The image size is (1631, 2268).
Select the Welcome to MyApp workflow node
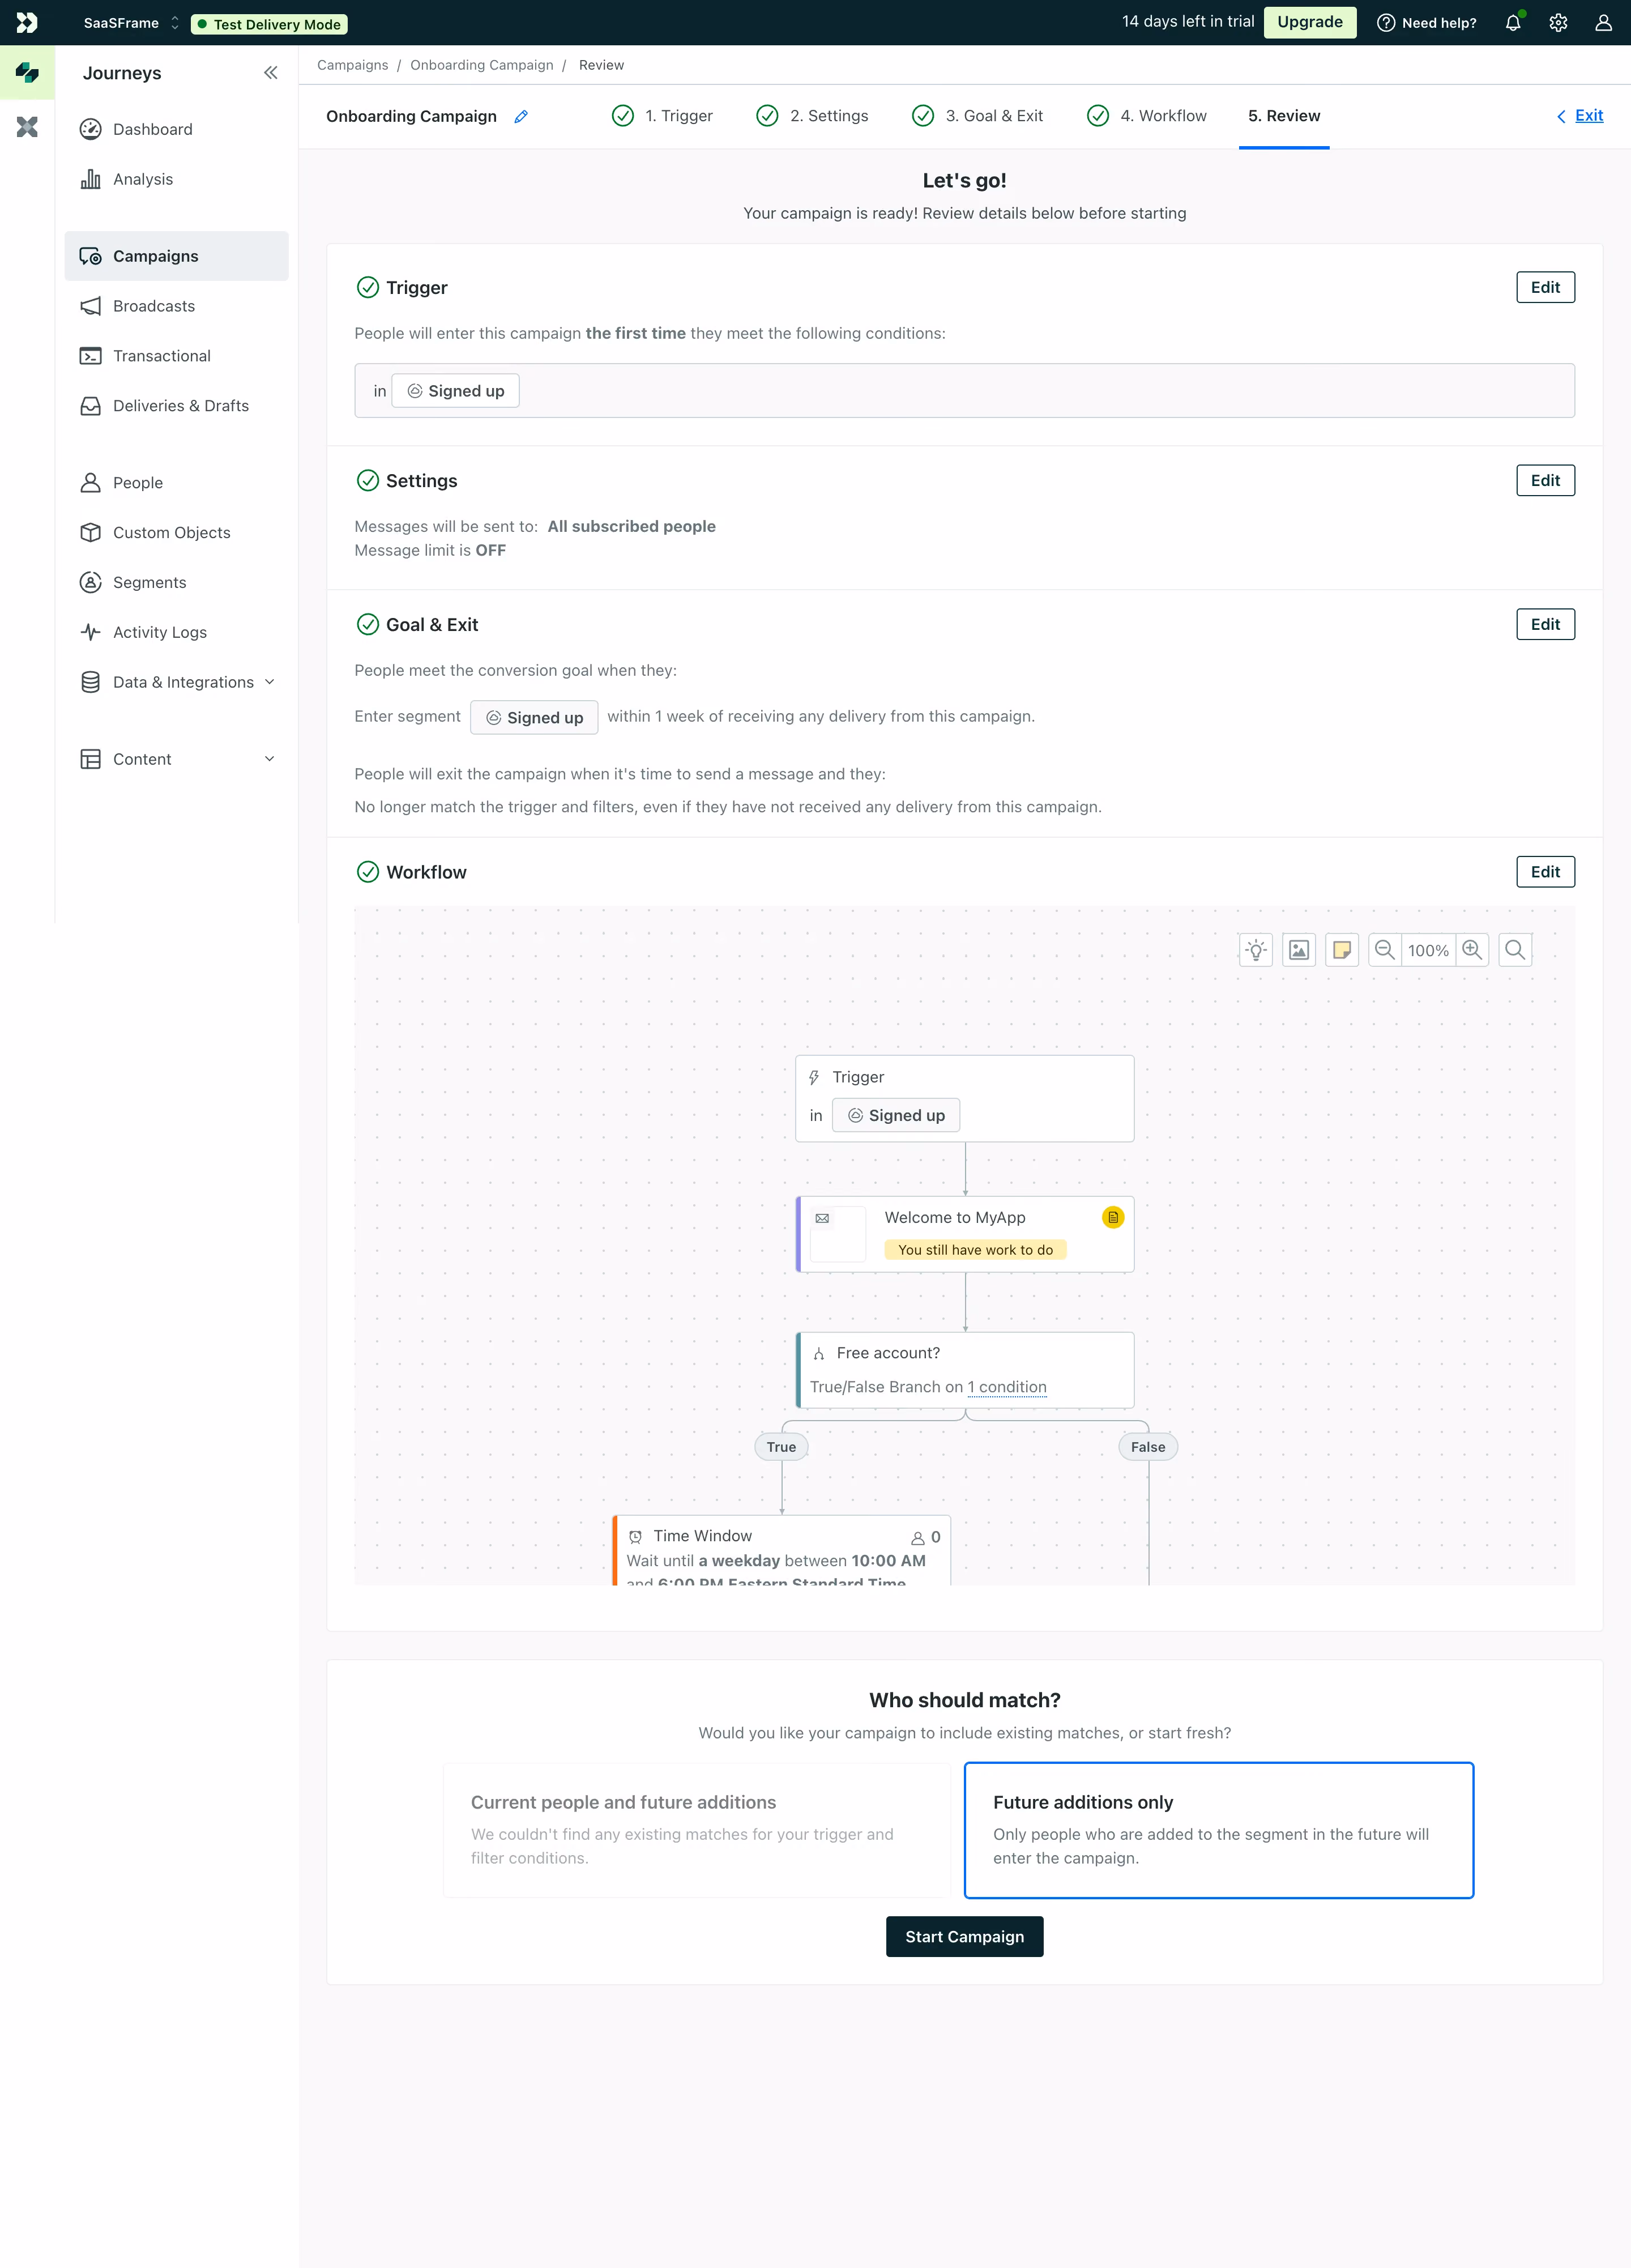click(x=964, y=1234)
